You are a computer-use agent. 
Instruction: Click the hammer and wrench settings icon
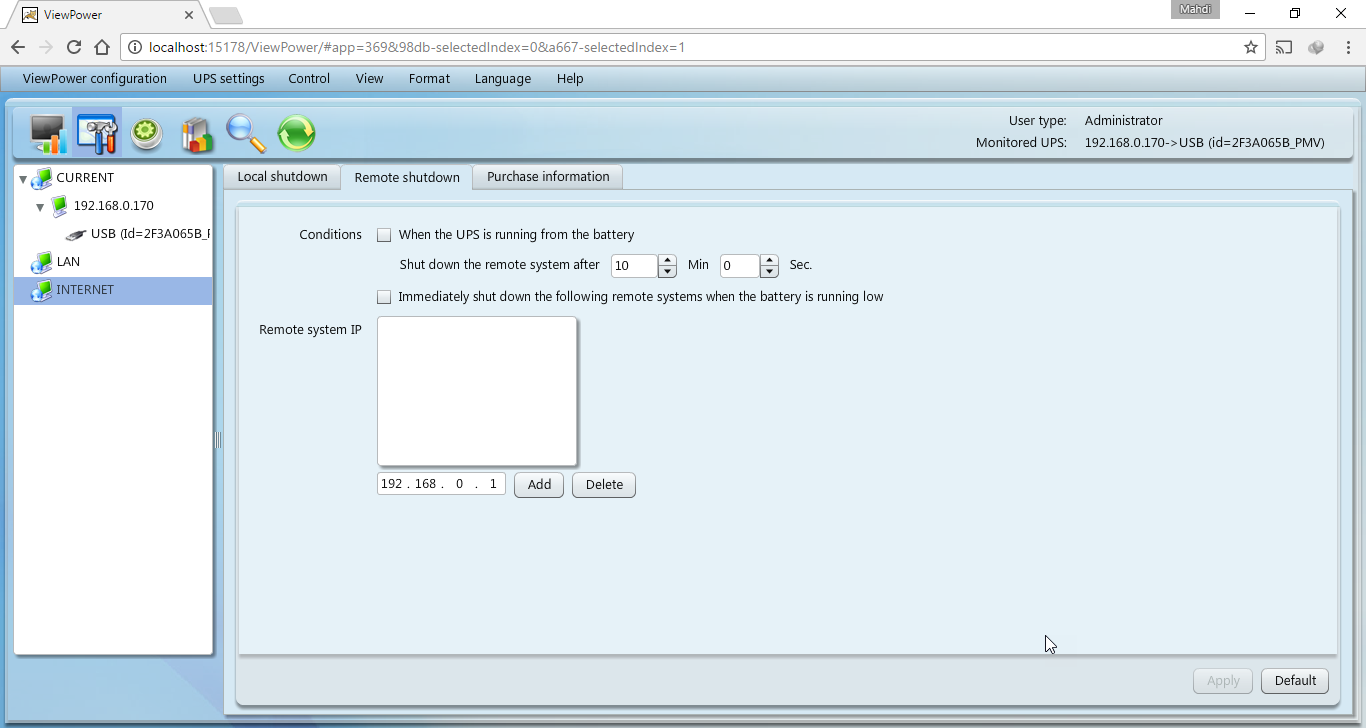[x=97, y=133]
